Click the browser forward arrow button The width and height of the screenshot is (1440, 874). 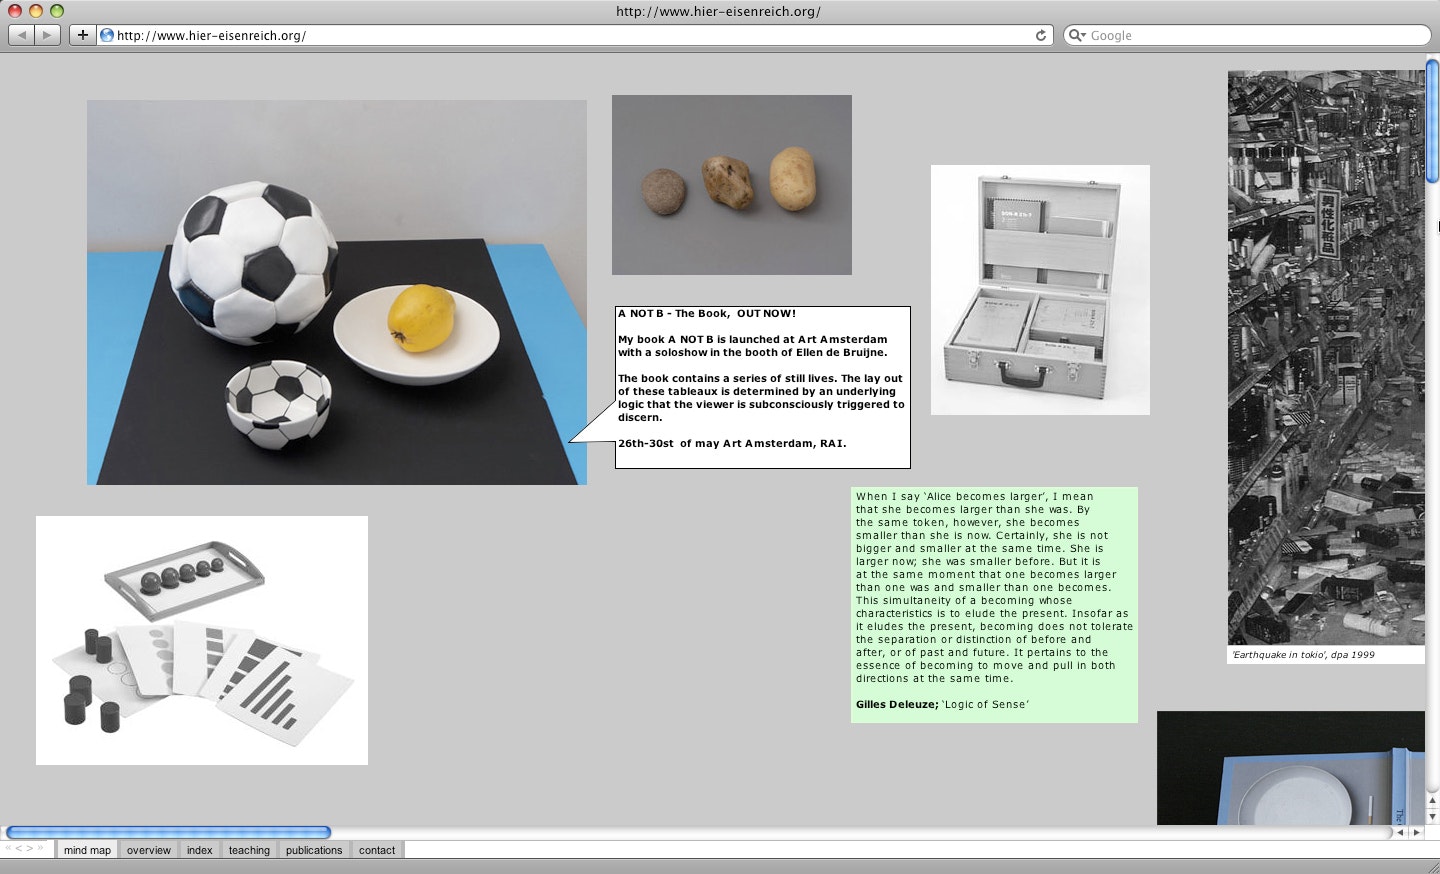[47, 35]
